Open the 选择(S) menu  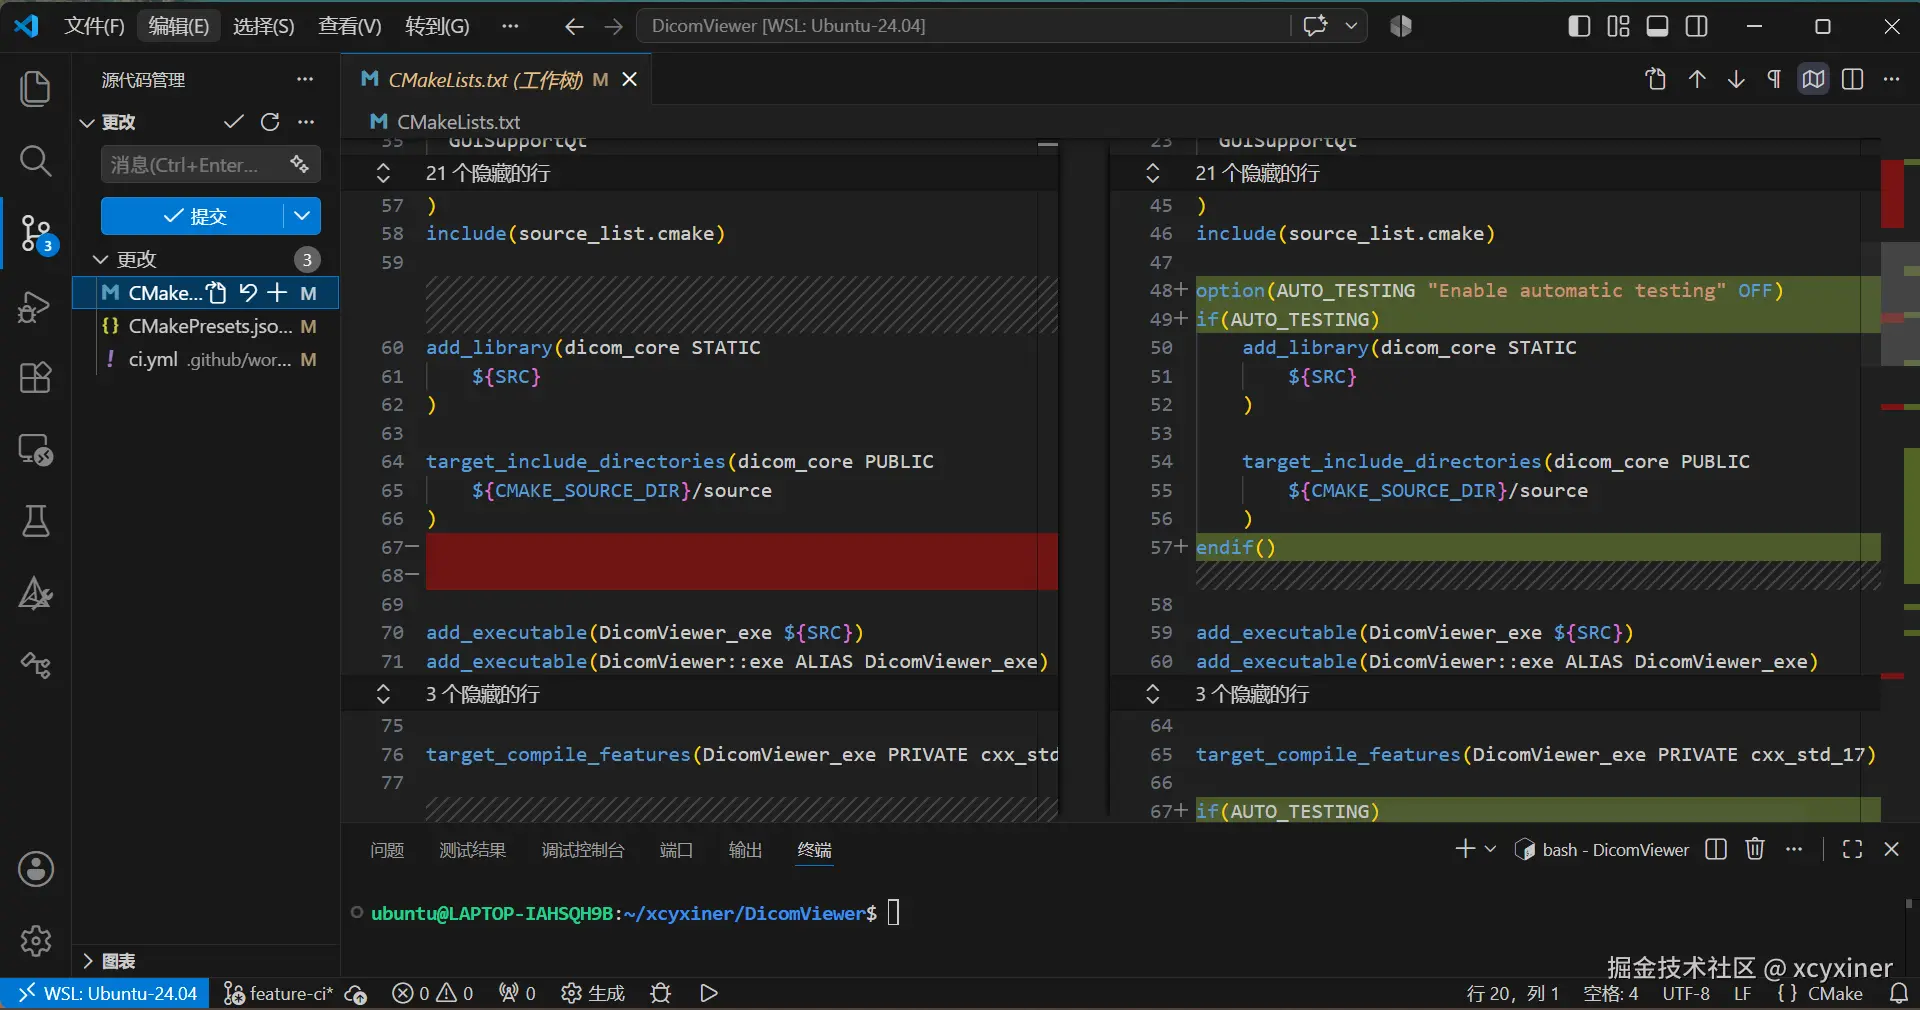point(264,26)
